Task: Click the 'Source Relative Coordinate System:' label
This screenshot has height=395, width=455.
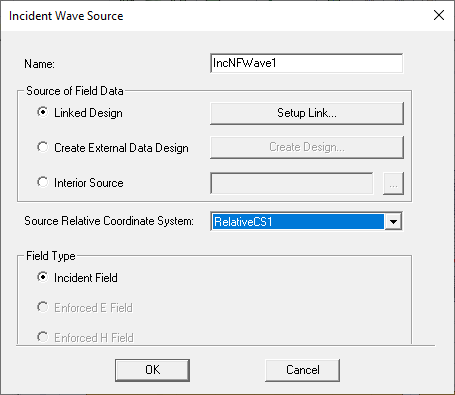Action: (109, 221)
